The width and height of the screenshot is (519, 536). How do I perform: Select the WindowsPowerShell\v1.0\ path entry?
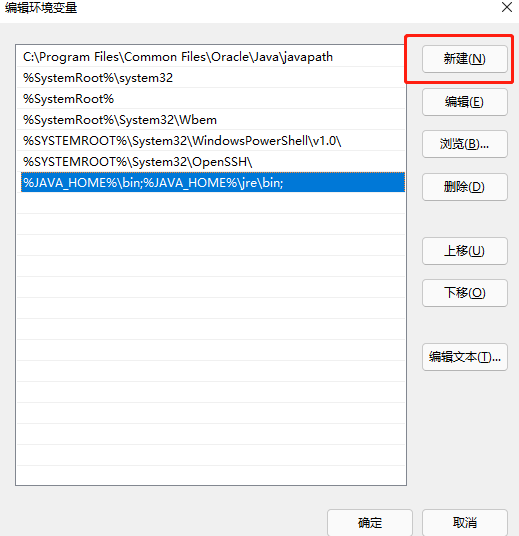pos(211,141)
